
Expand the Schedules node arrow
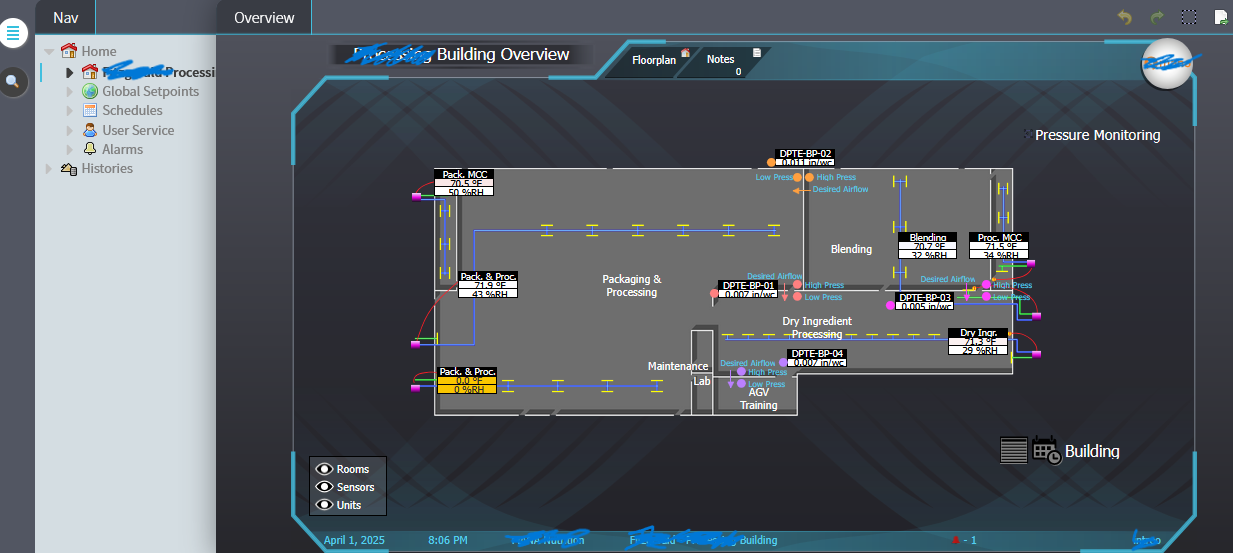[x=70, y=110]
